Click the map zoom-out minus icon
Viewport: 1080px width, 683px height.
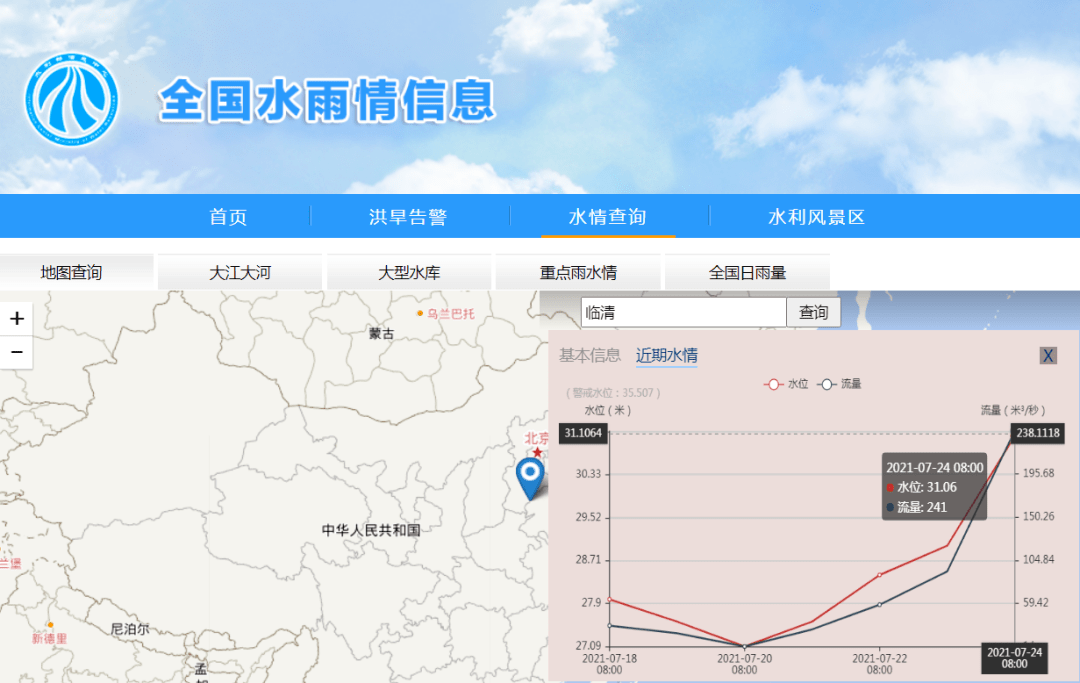click(x=16, y=351)
